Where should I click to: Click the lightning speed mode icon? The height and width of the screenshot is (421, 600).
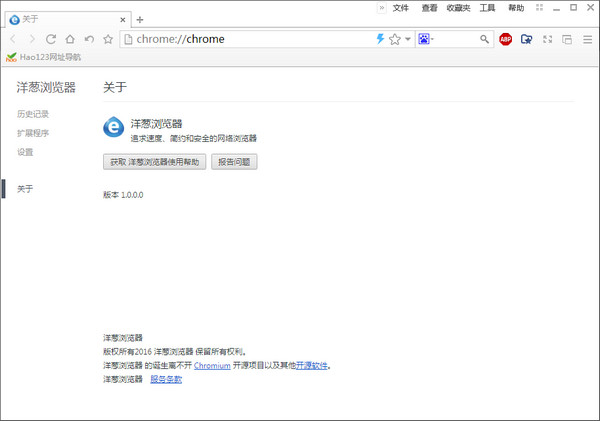click(380, 39)
